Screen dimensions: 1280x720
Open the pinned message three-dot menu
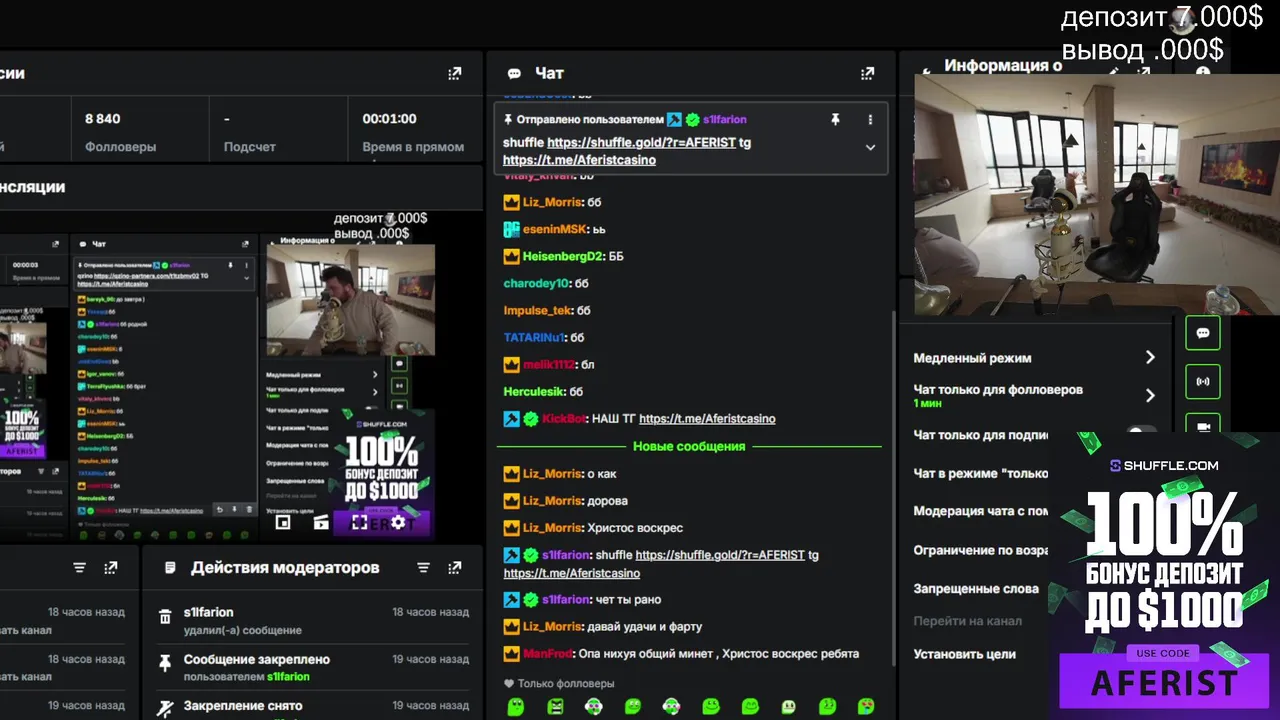[870, 119]
